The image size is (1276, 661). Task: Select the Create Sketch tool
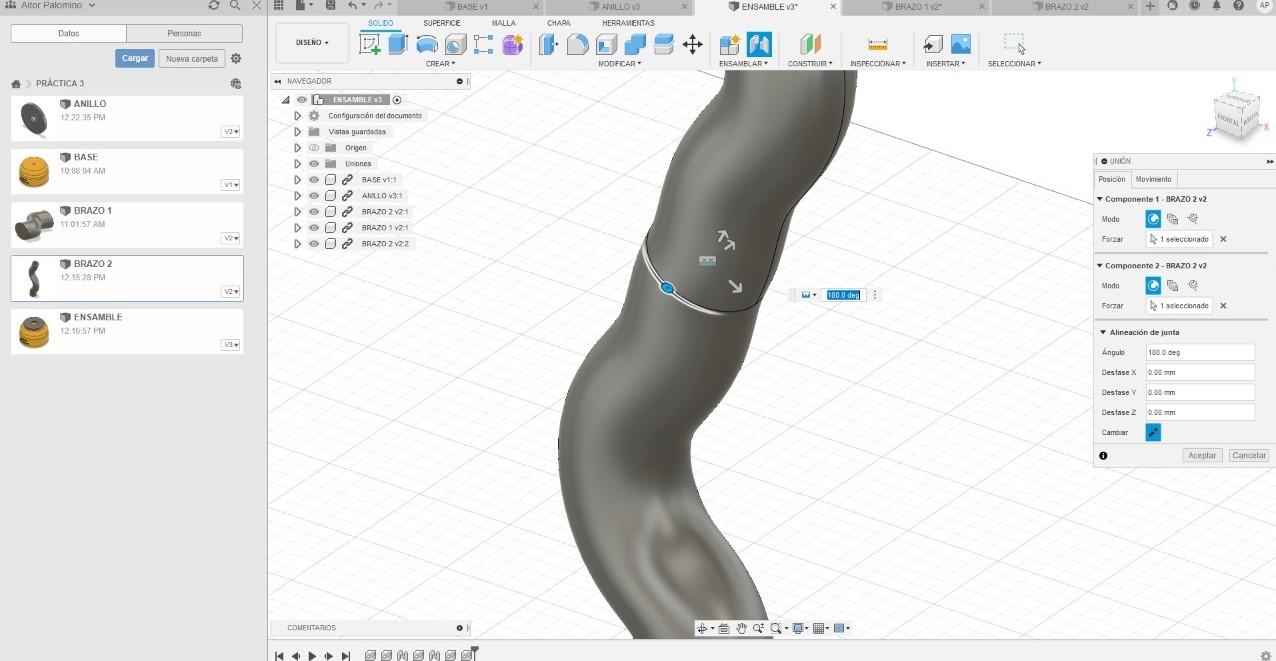tap(370, 44)
